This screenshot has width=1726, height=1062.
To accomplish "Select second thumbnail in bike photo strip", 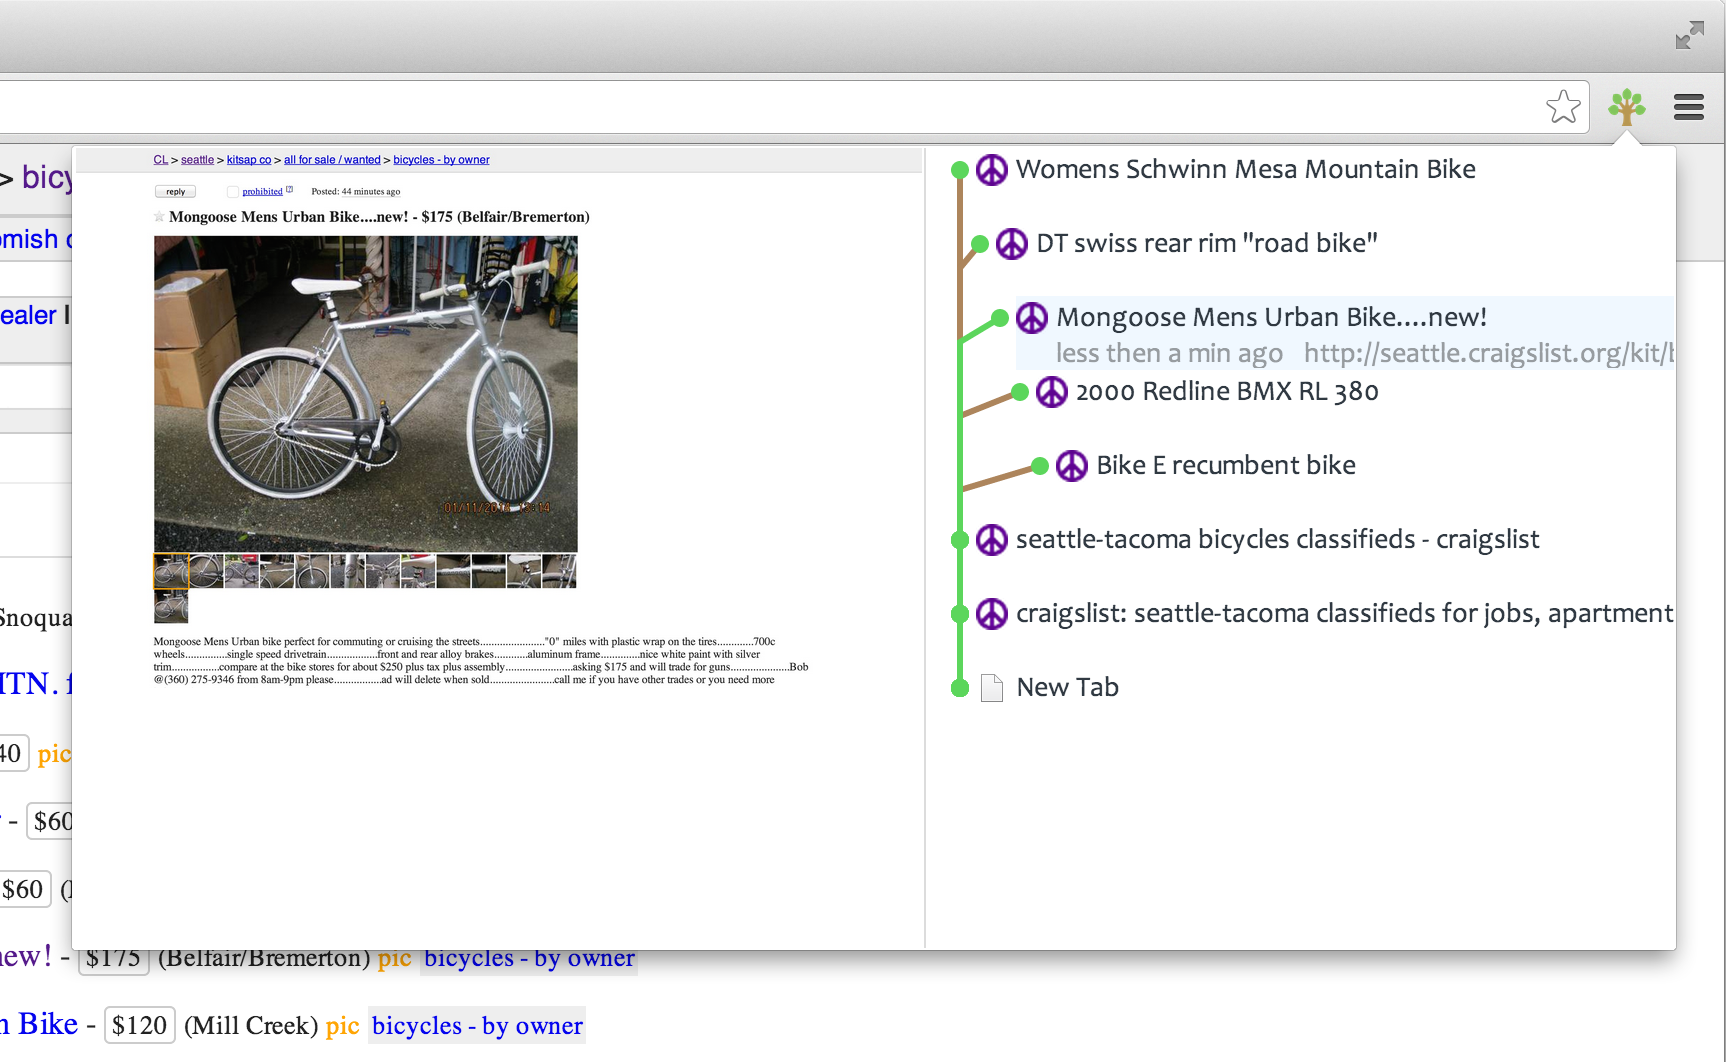I will 206,571.
